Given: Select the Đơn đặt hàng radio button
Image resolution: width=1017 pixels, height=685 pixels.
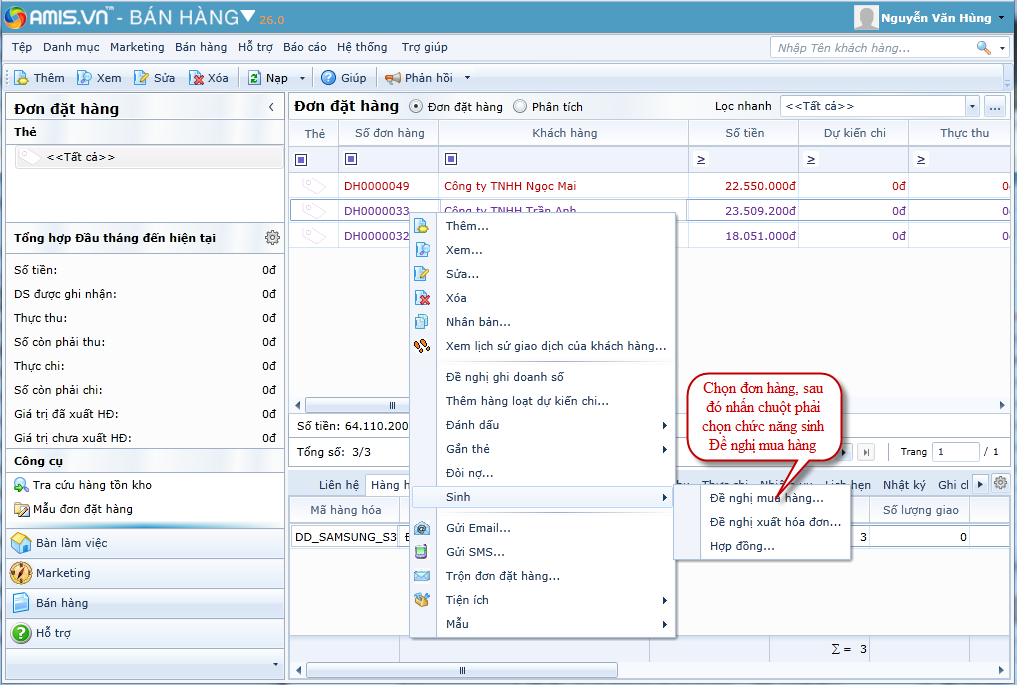Looking at the screenshot, I should click(417, 106).
